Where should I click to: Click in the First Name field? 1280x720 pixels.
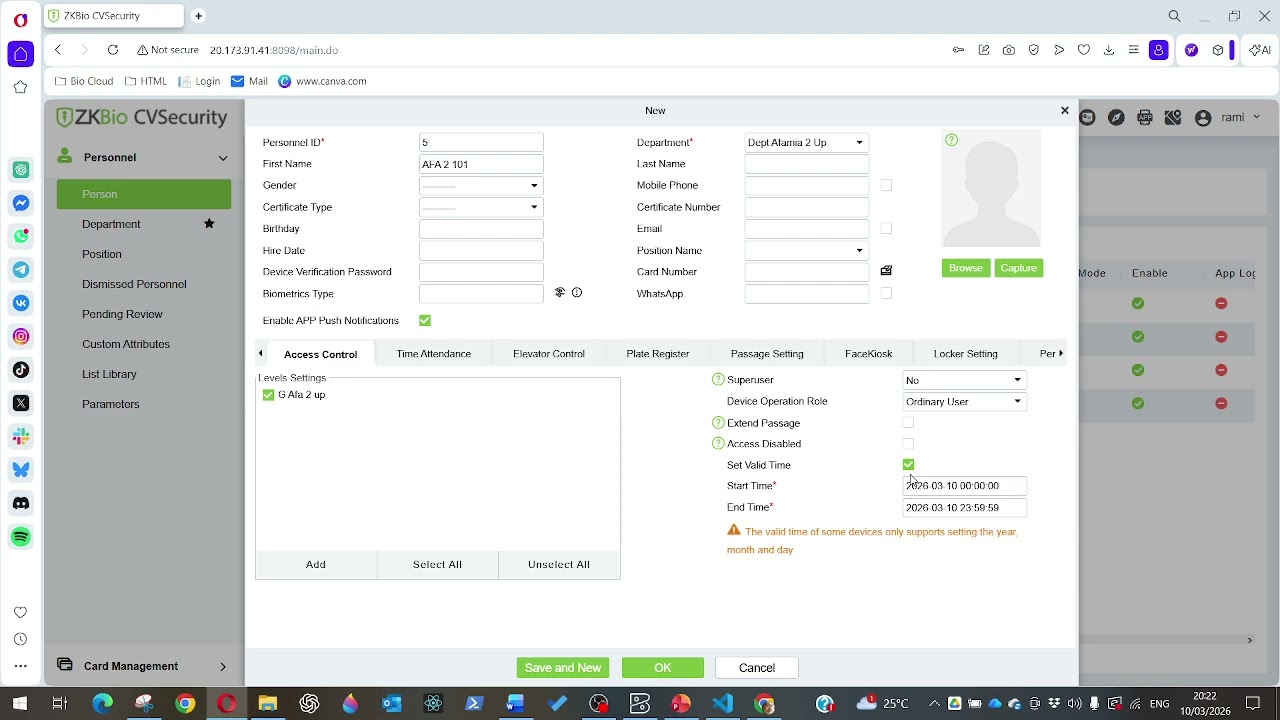[x=481, y=164]
